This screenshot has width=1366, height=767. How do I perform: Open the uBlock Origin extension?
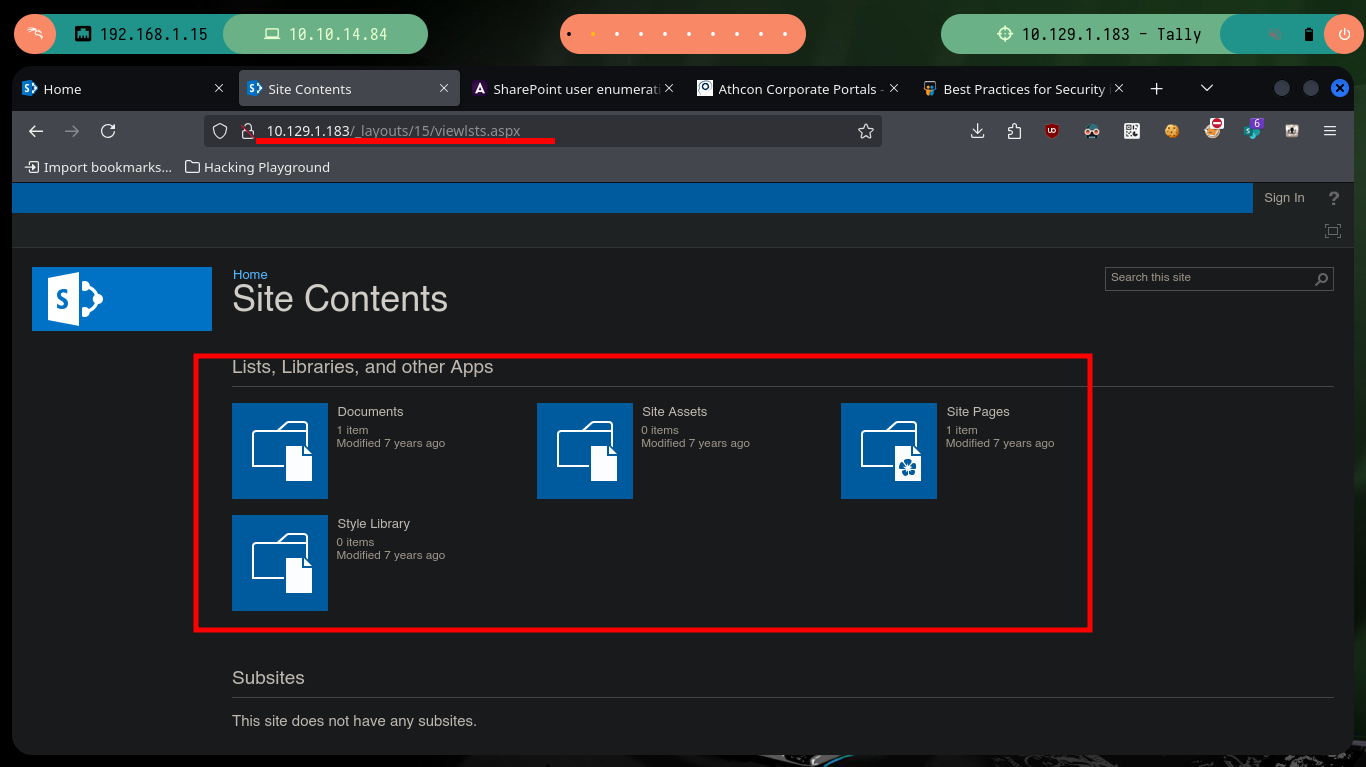pyautogui.click(x=1052, y=131)
